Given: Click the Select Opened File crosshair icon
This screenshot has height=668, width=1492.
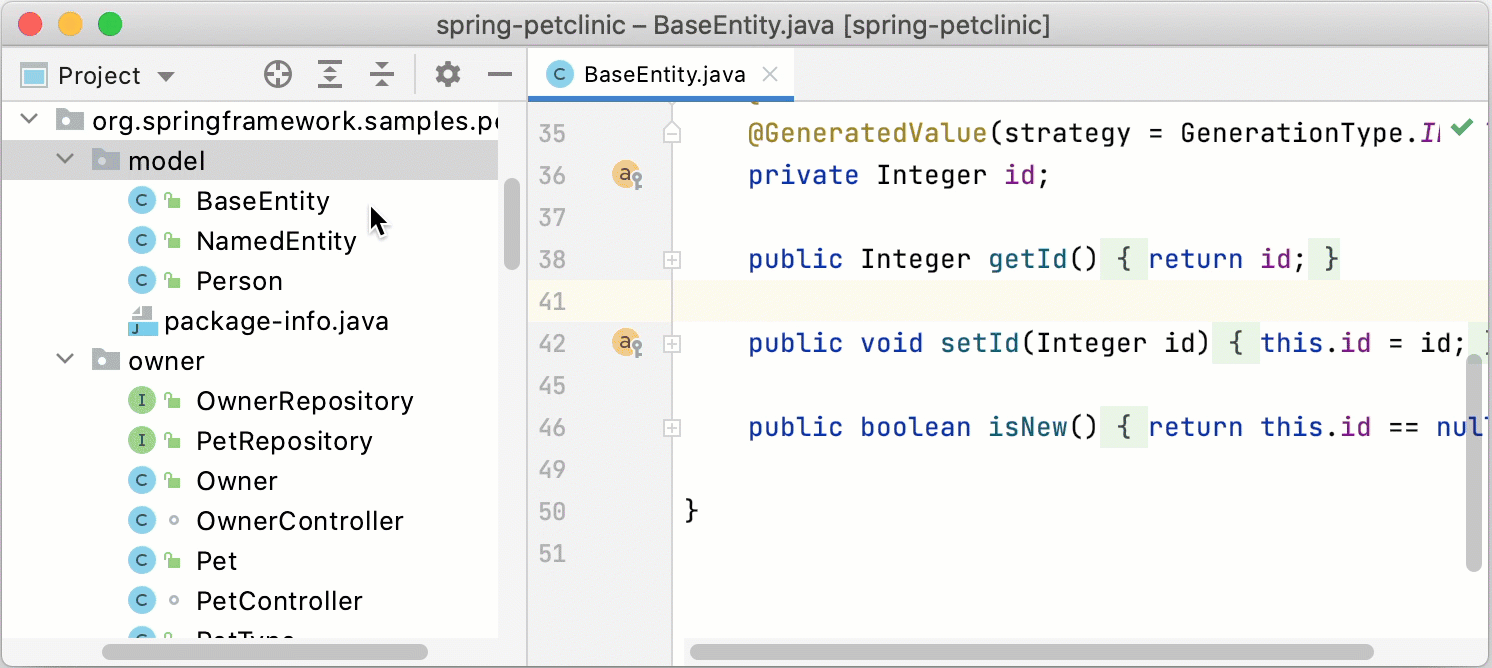Looking at the screenshot, I should coord(277,74).
